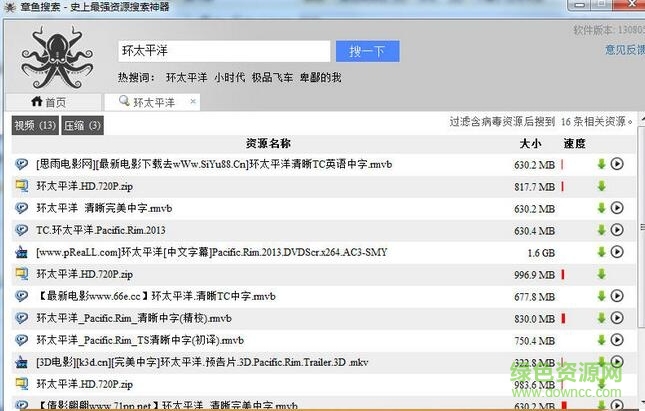The image size is (645, 411).
Task: Click the green download arrow for TC.环太平洋.Pacific.Rim.2013
Action: pos(602,230)
